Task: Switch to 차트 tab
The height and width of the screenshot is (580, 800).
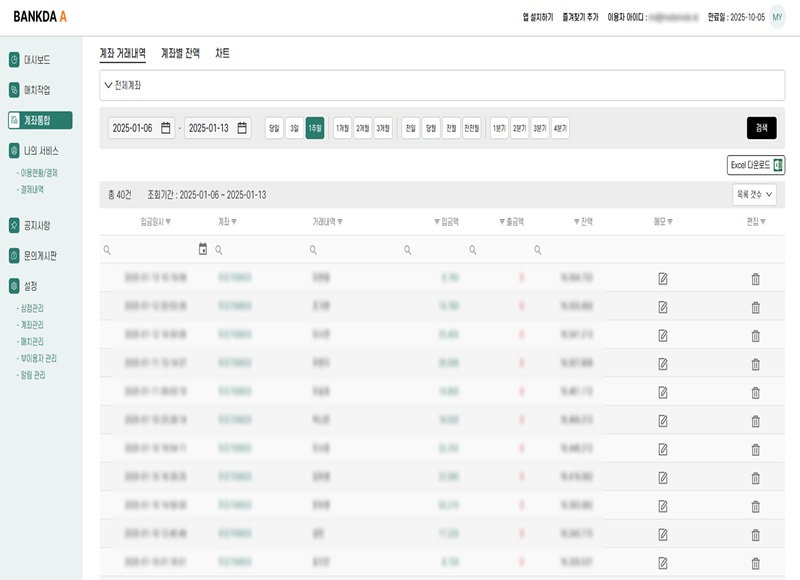Action: 222,53
